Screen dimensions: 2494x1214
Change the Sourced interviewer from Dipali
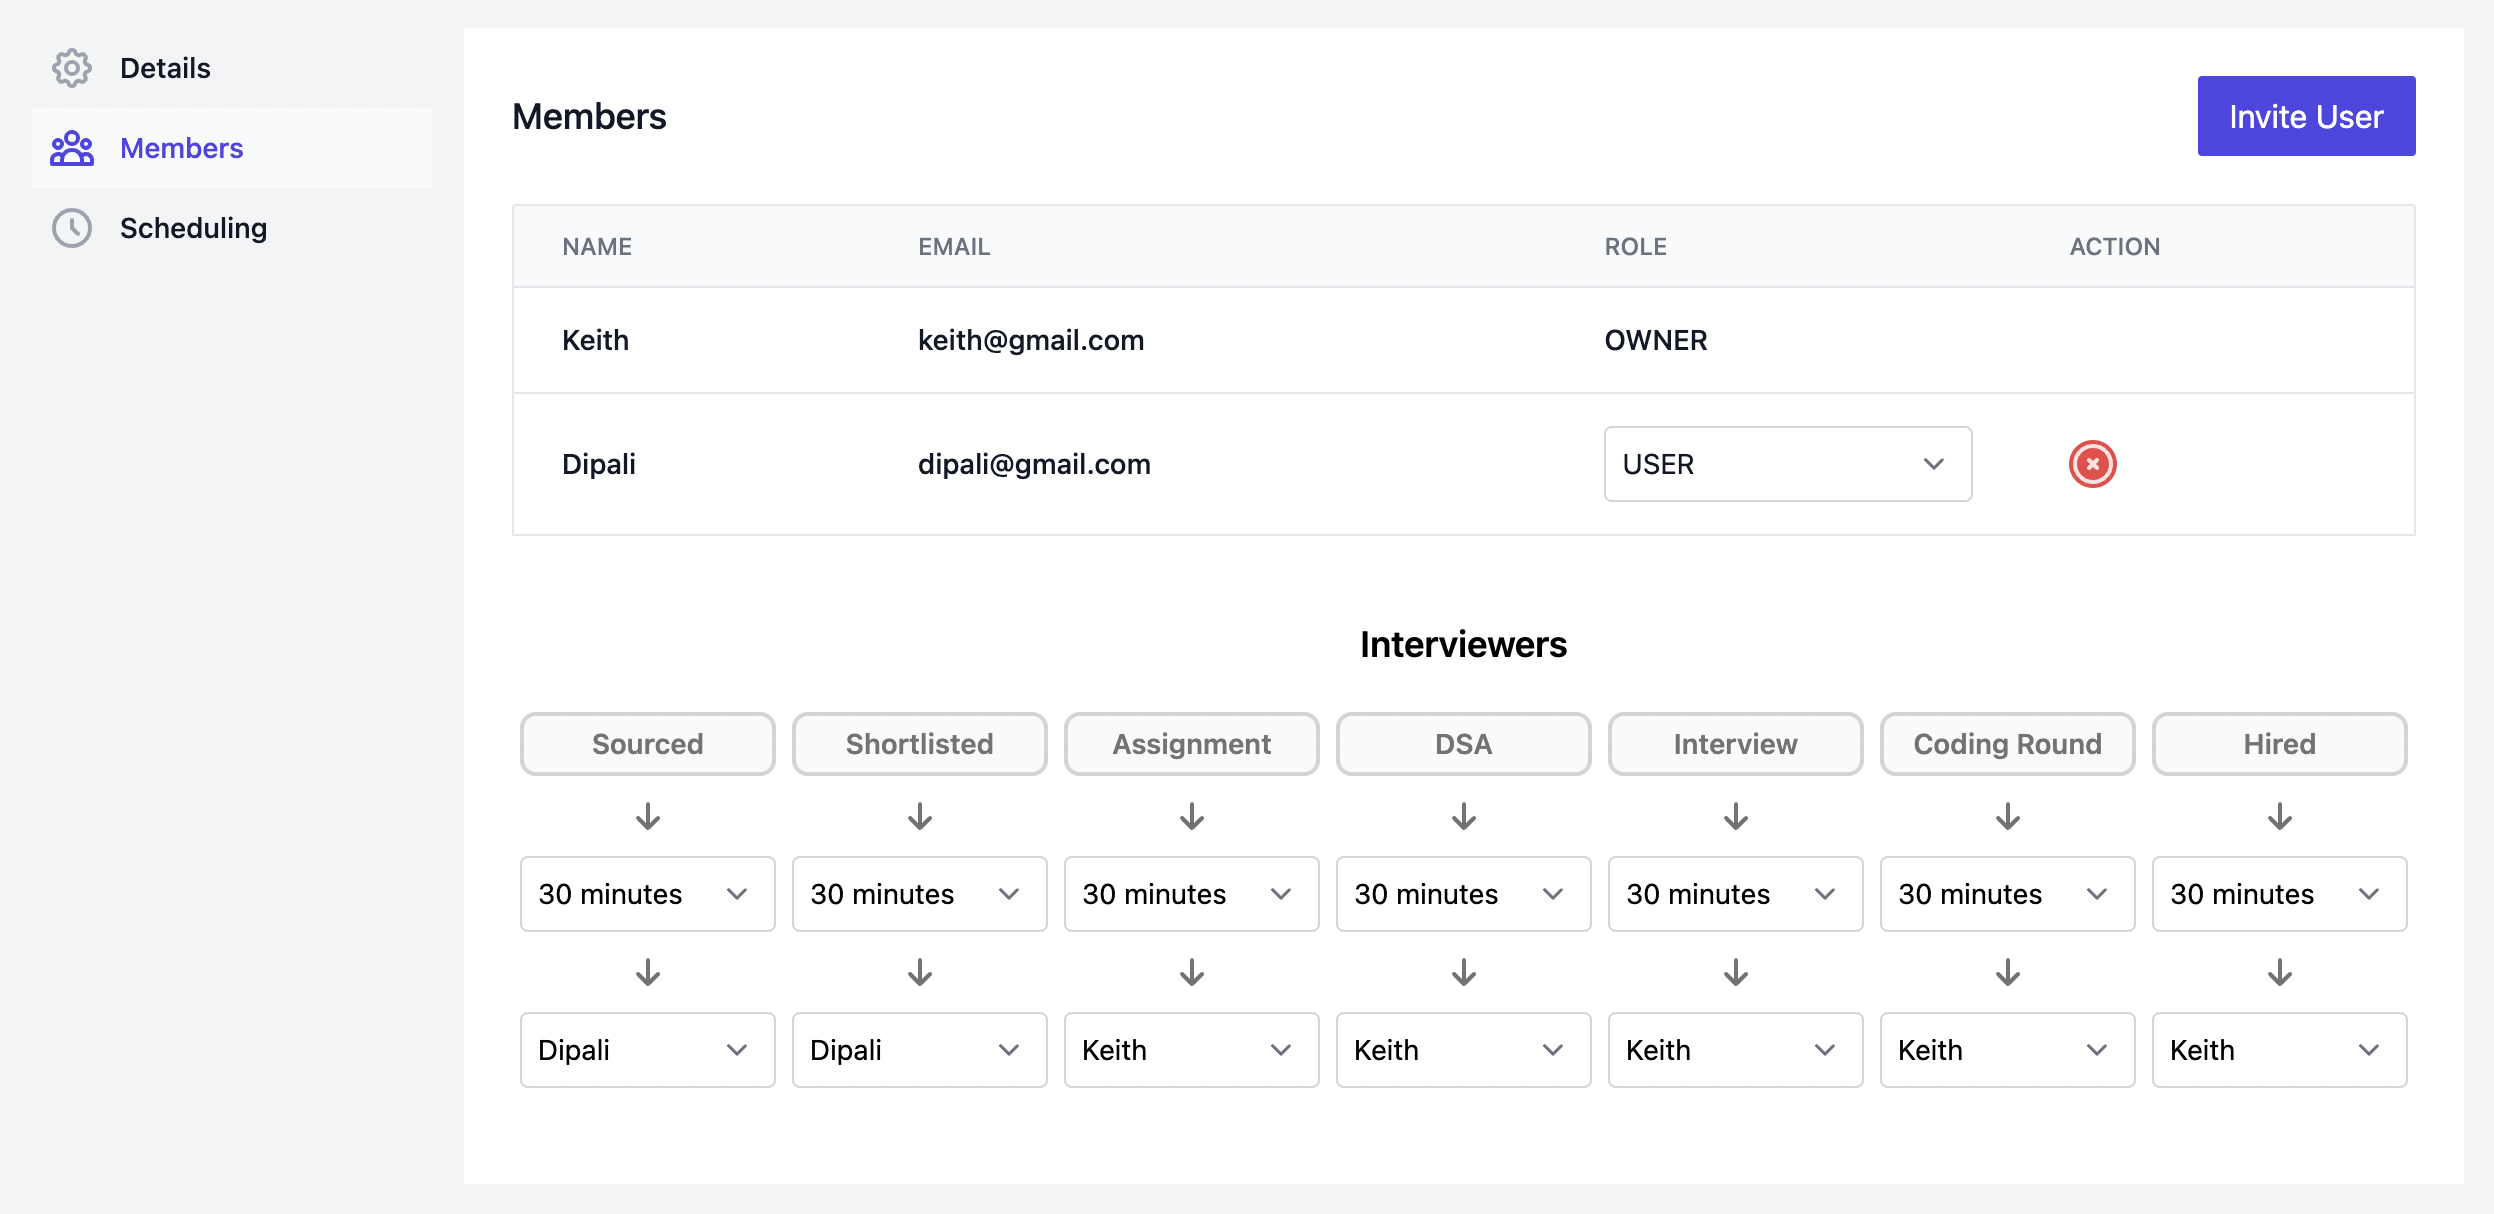pyautogui.click(x=648, y=1050)
